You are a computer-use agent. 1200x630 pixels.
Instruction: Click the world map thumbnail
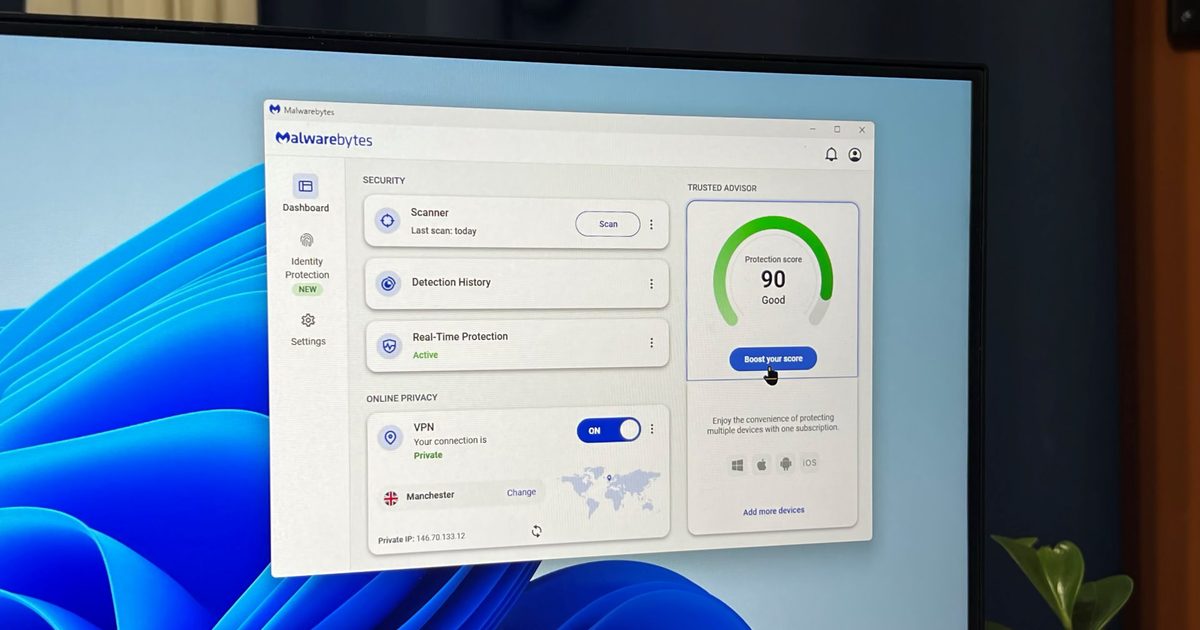coord(610,490)
